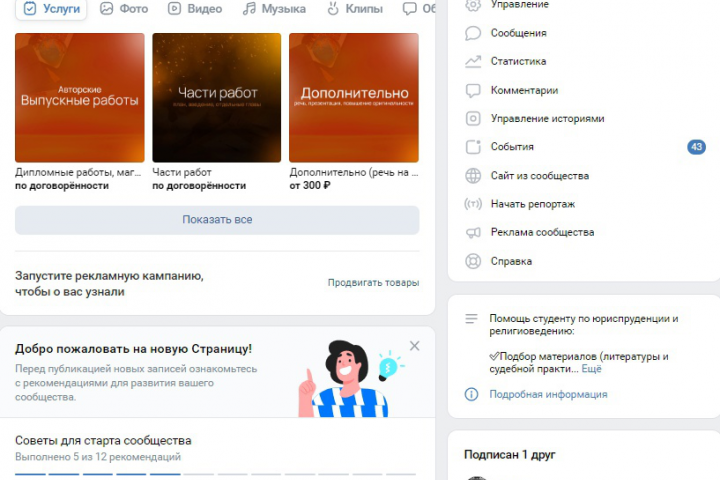The image size is (720, 480).
Task: Open the Сообщения speech bubble icon
Action: point(472,33)
